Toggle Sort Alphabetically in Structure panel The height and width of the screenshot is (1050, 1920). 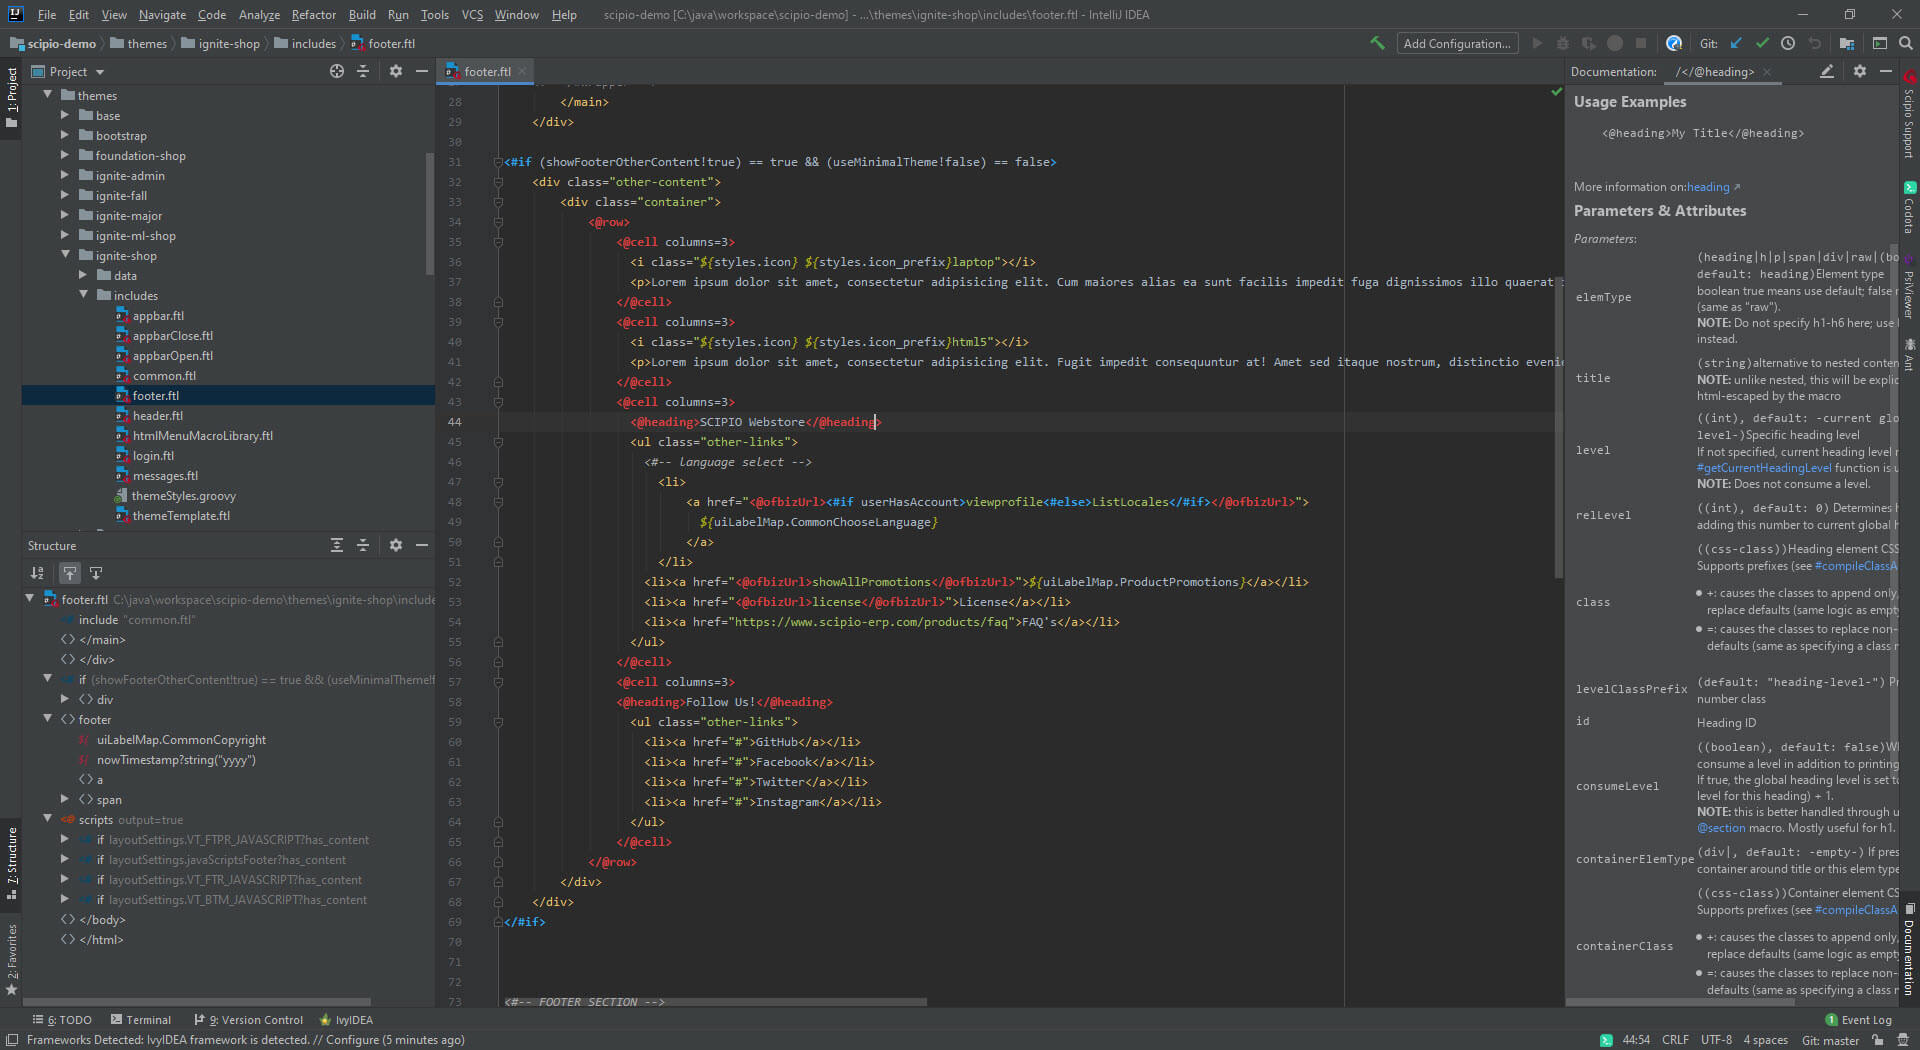tap(37, 573)
